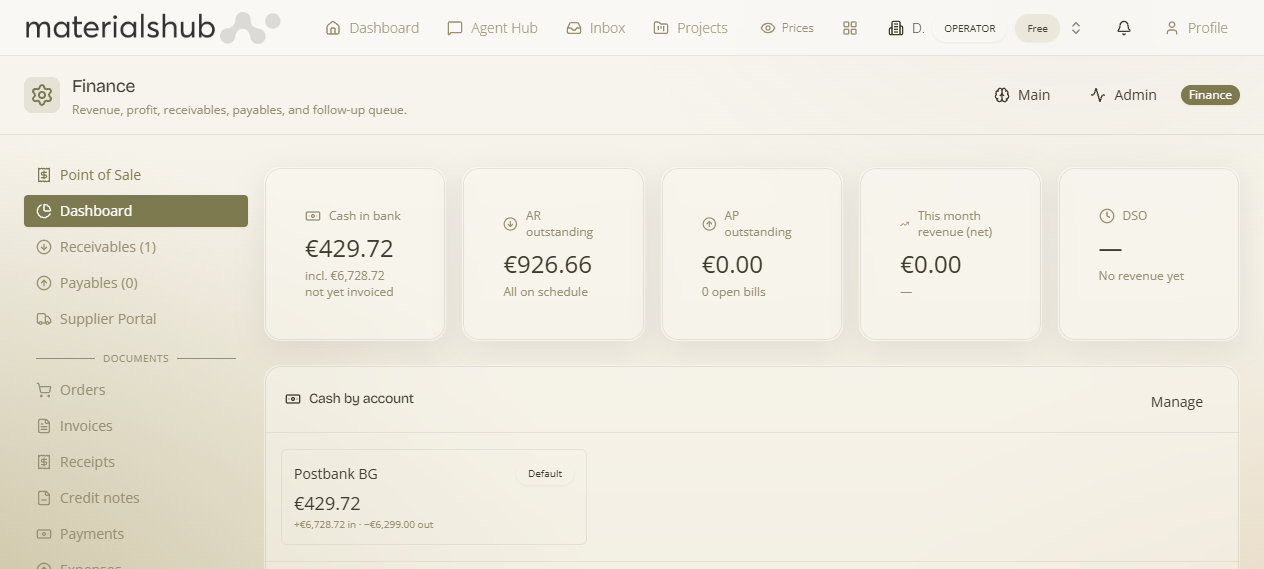
Task: Open Orders in the sidebar
Action: coord(136,390)
